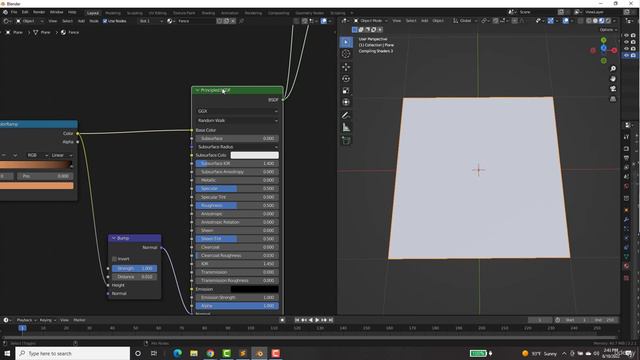Switch to the UV Editing workspace tab
640x360 pixels.
tap(157, 13)
